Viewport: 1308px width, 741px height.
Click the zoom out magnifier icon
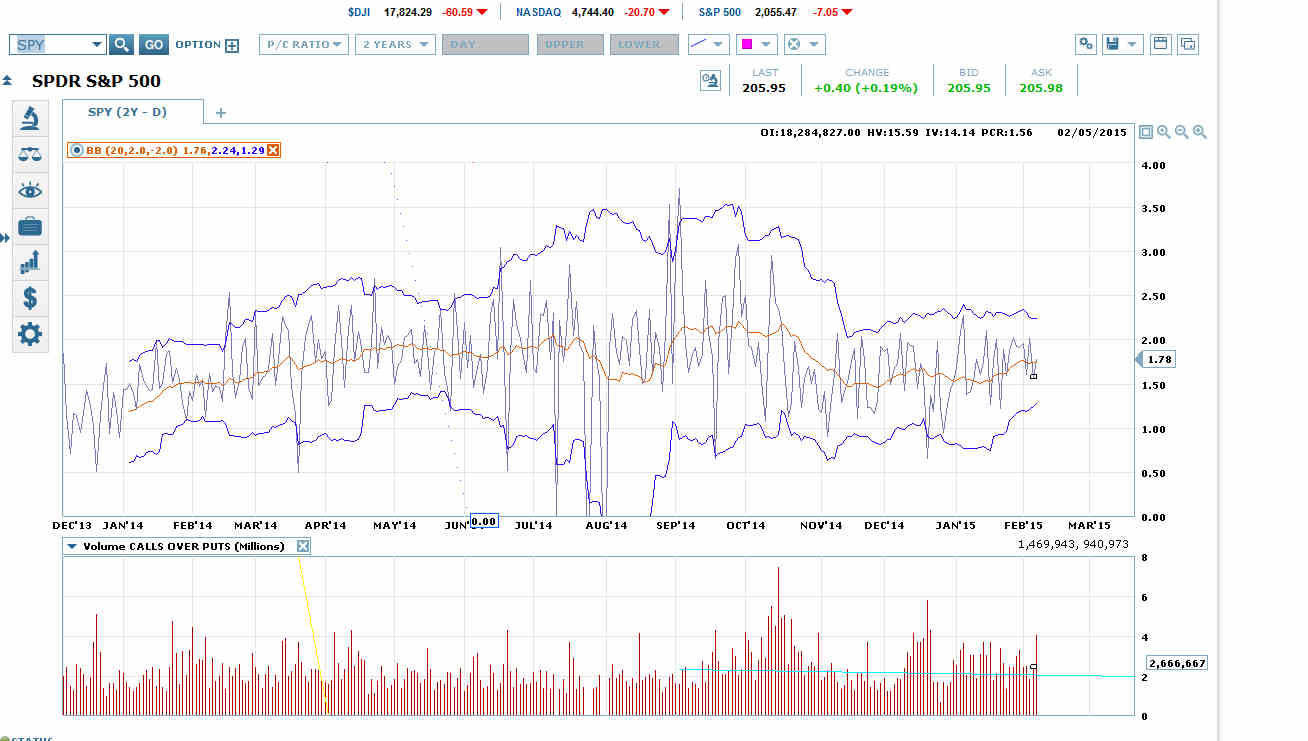pos(1182,132)
